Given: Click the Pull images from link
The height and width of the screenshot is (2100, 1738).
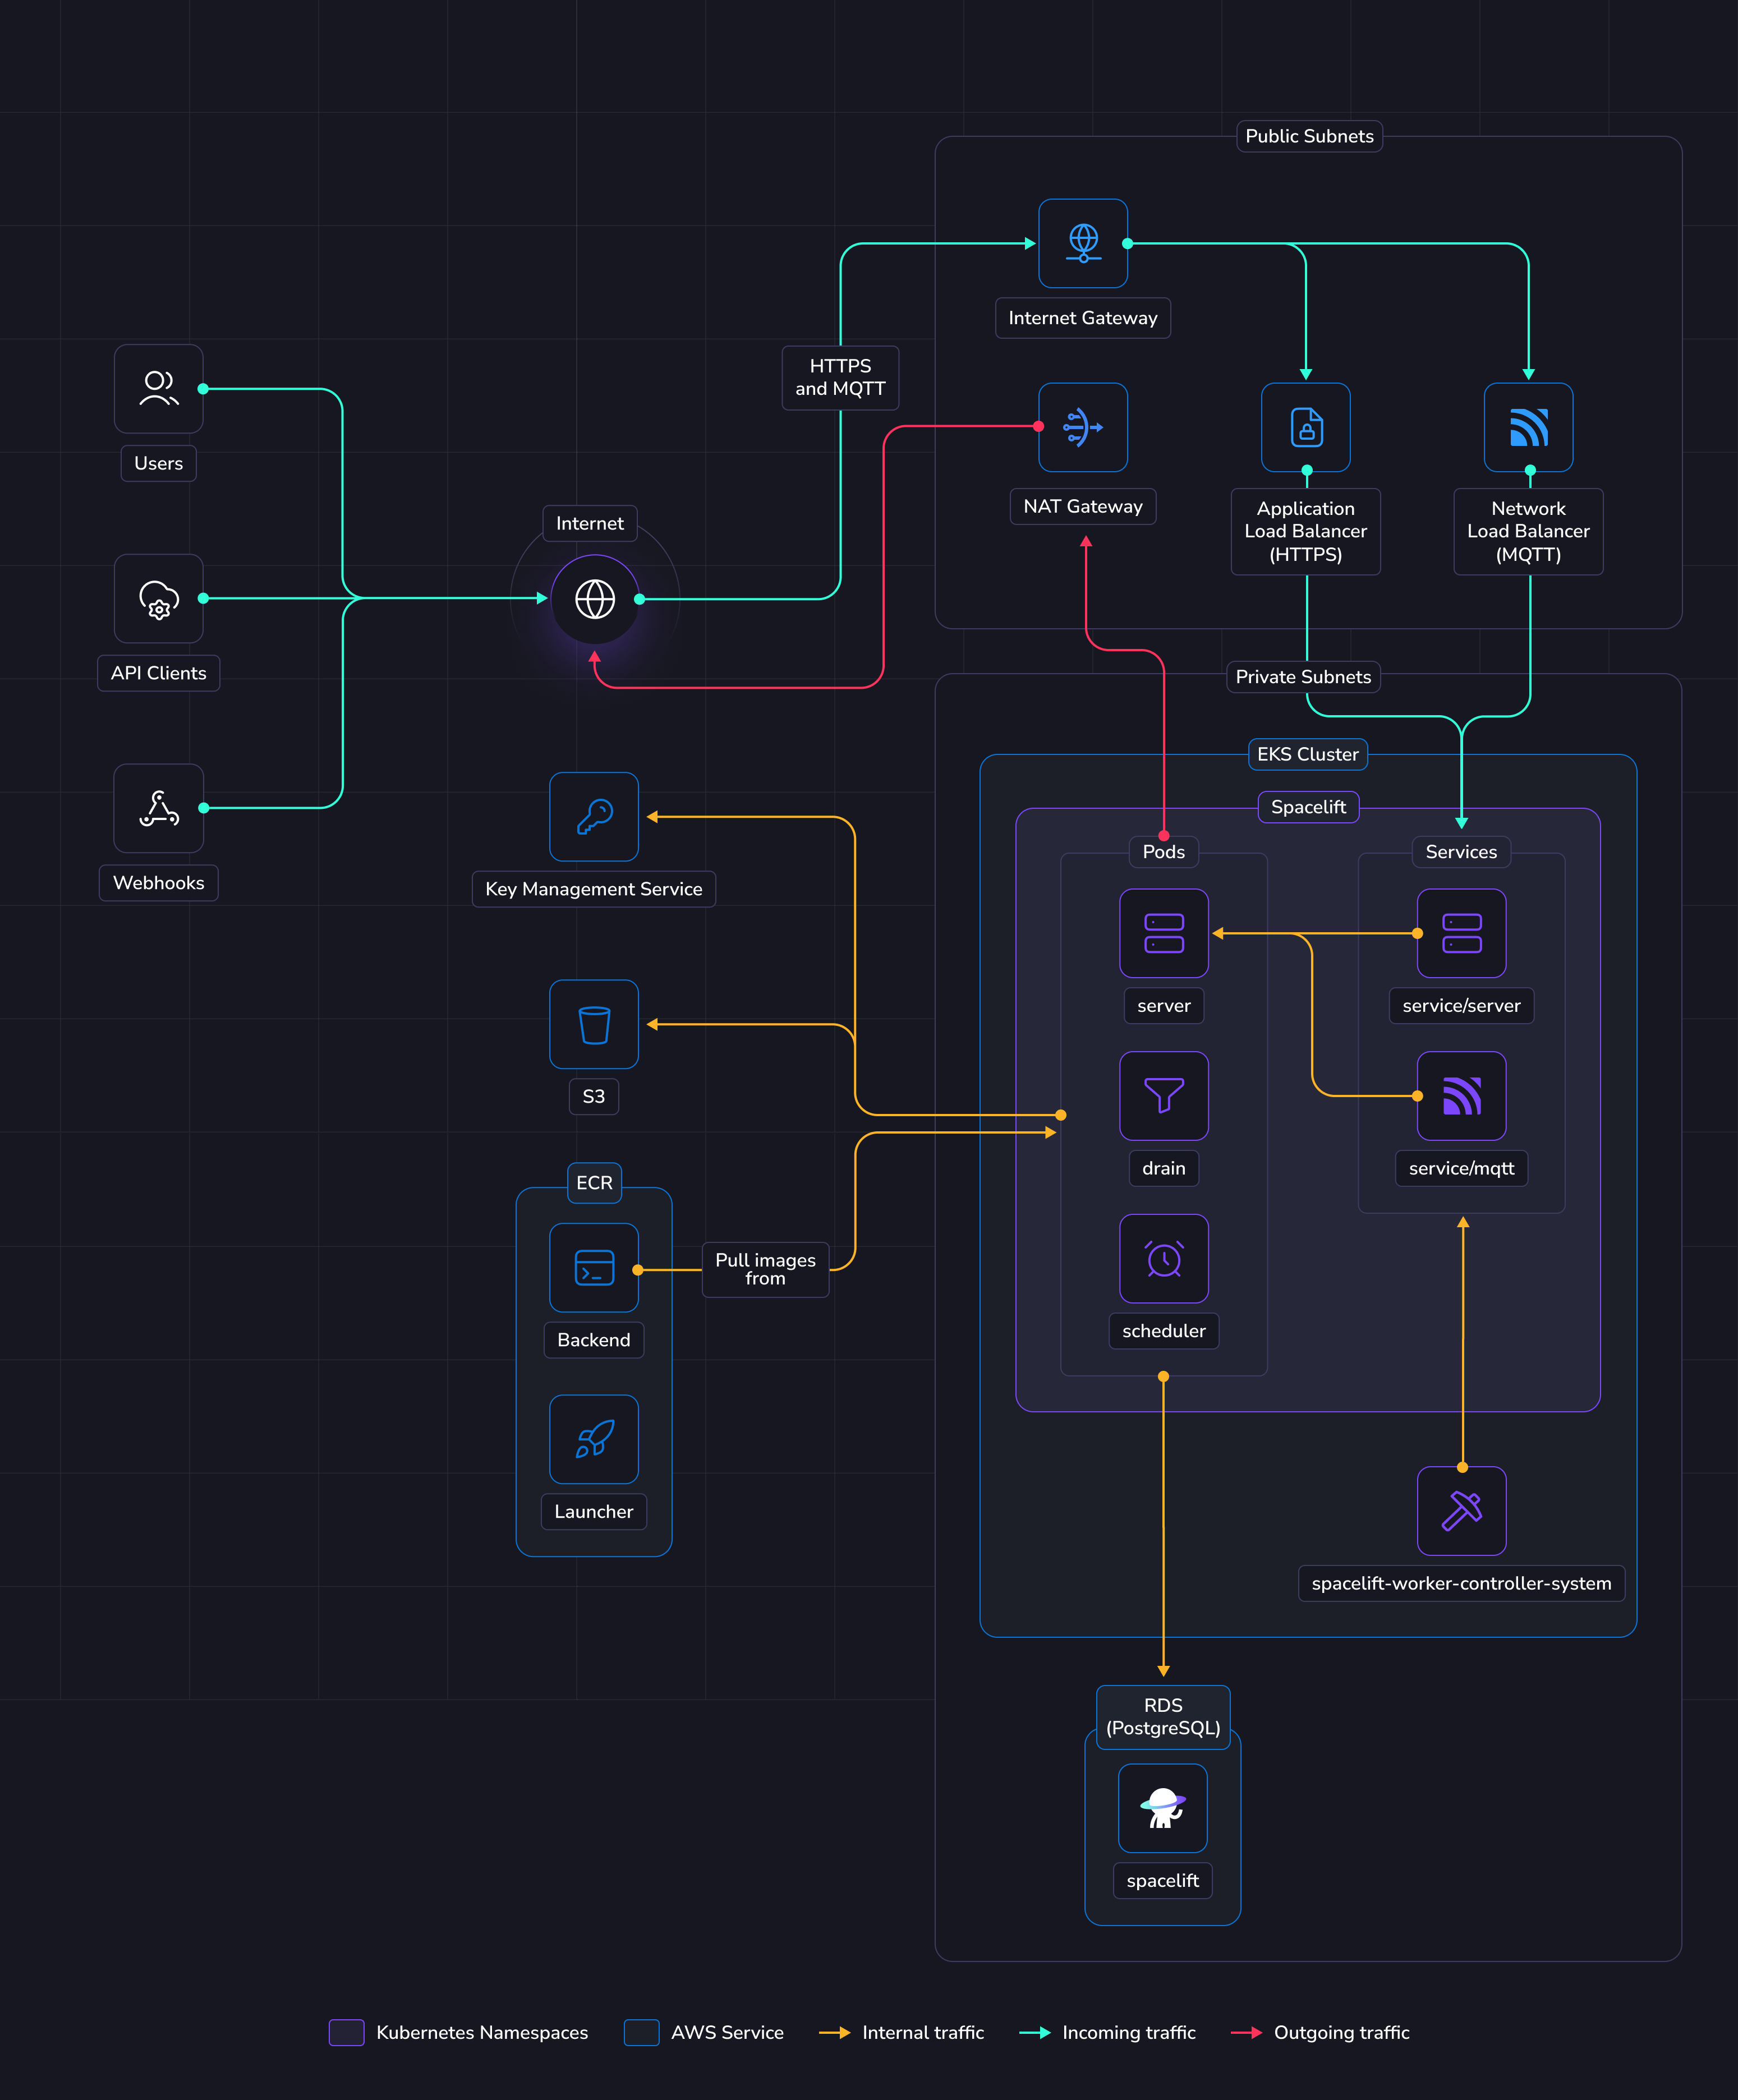Looking at the screenshot, I should point(765,1269).
